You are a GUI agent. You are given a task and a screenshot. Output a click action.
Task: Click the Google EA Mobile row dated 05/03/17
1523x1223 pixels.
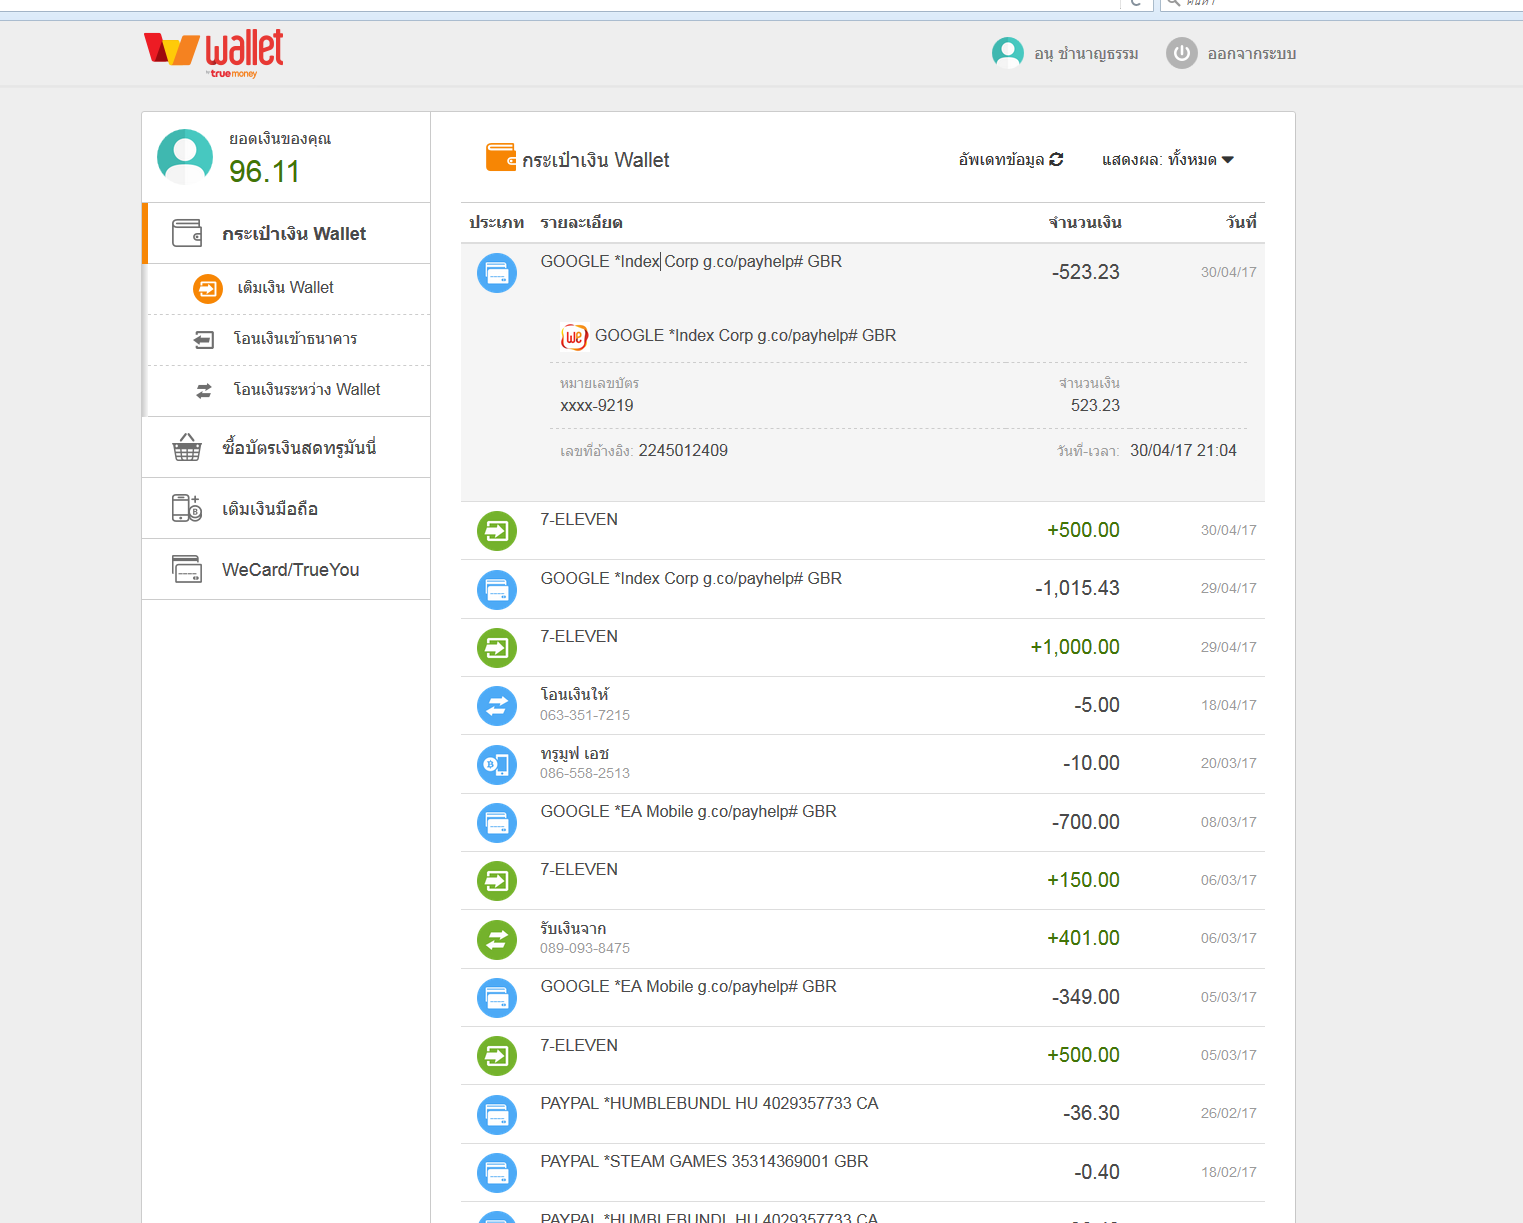tap(863, 998)
